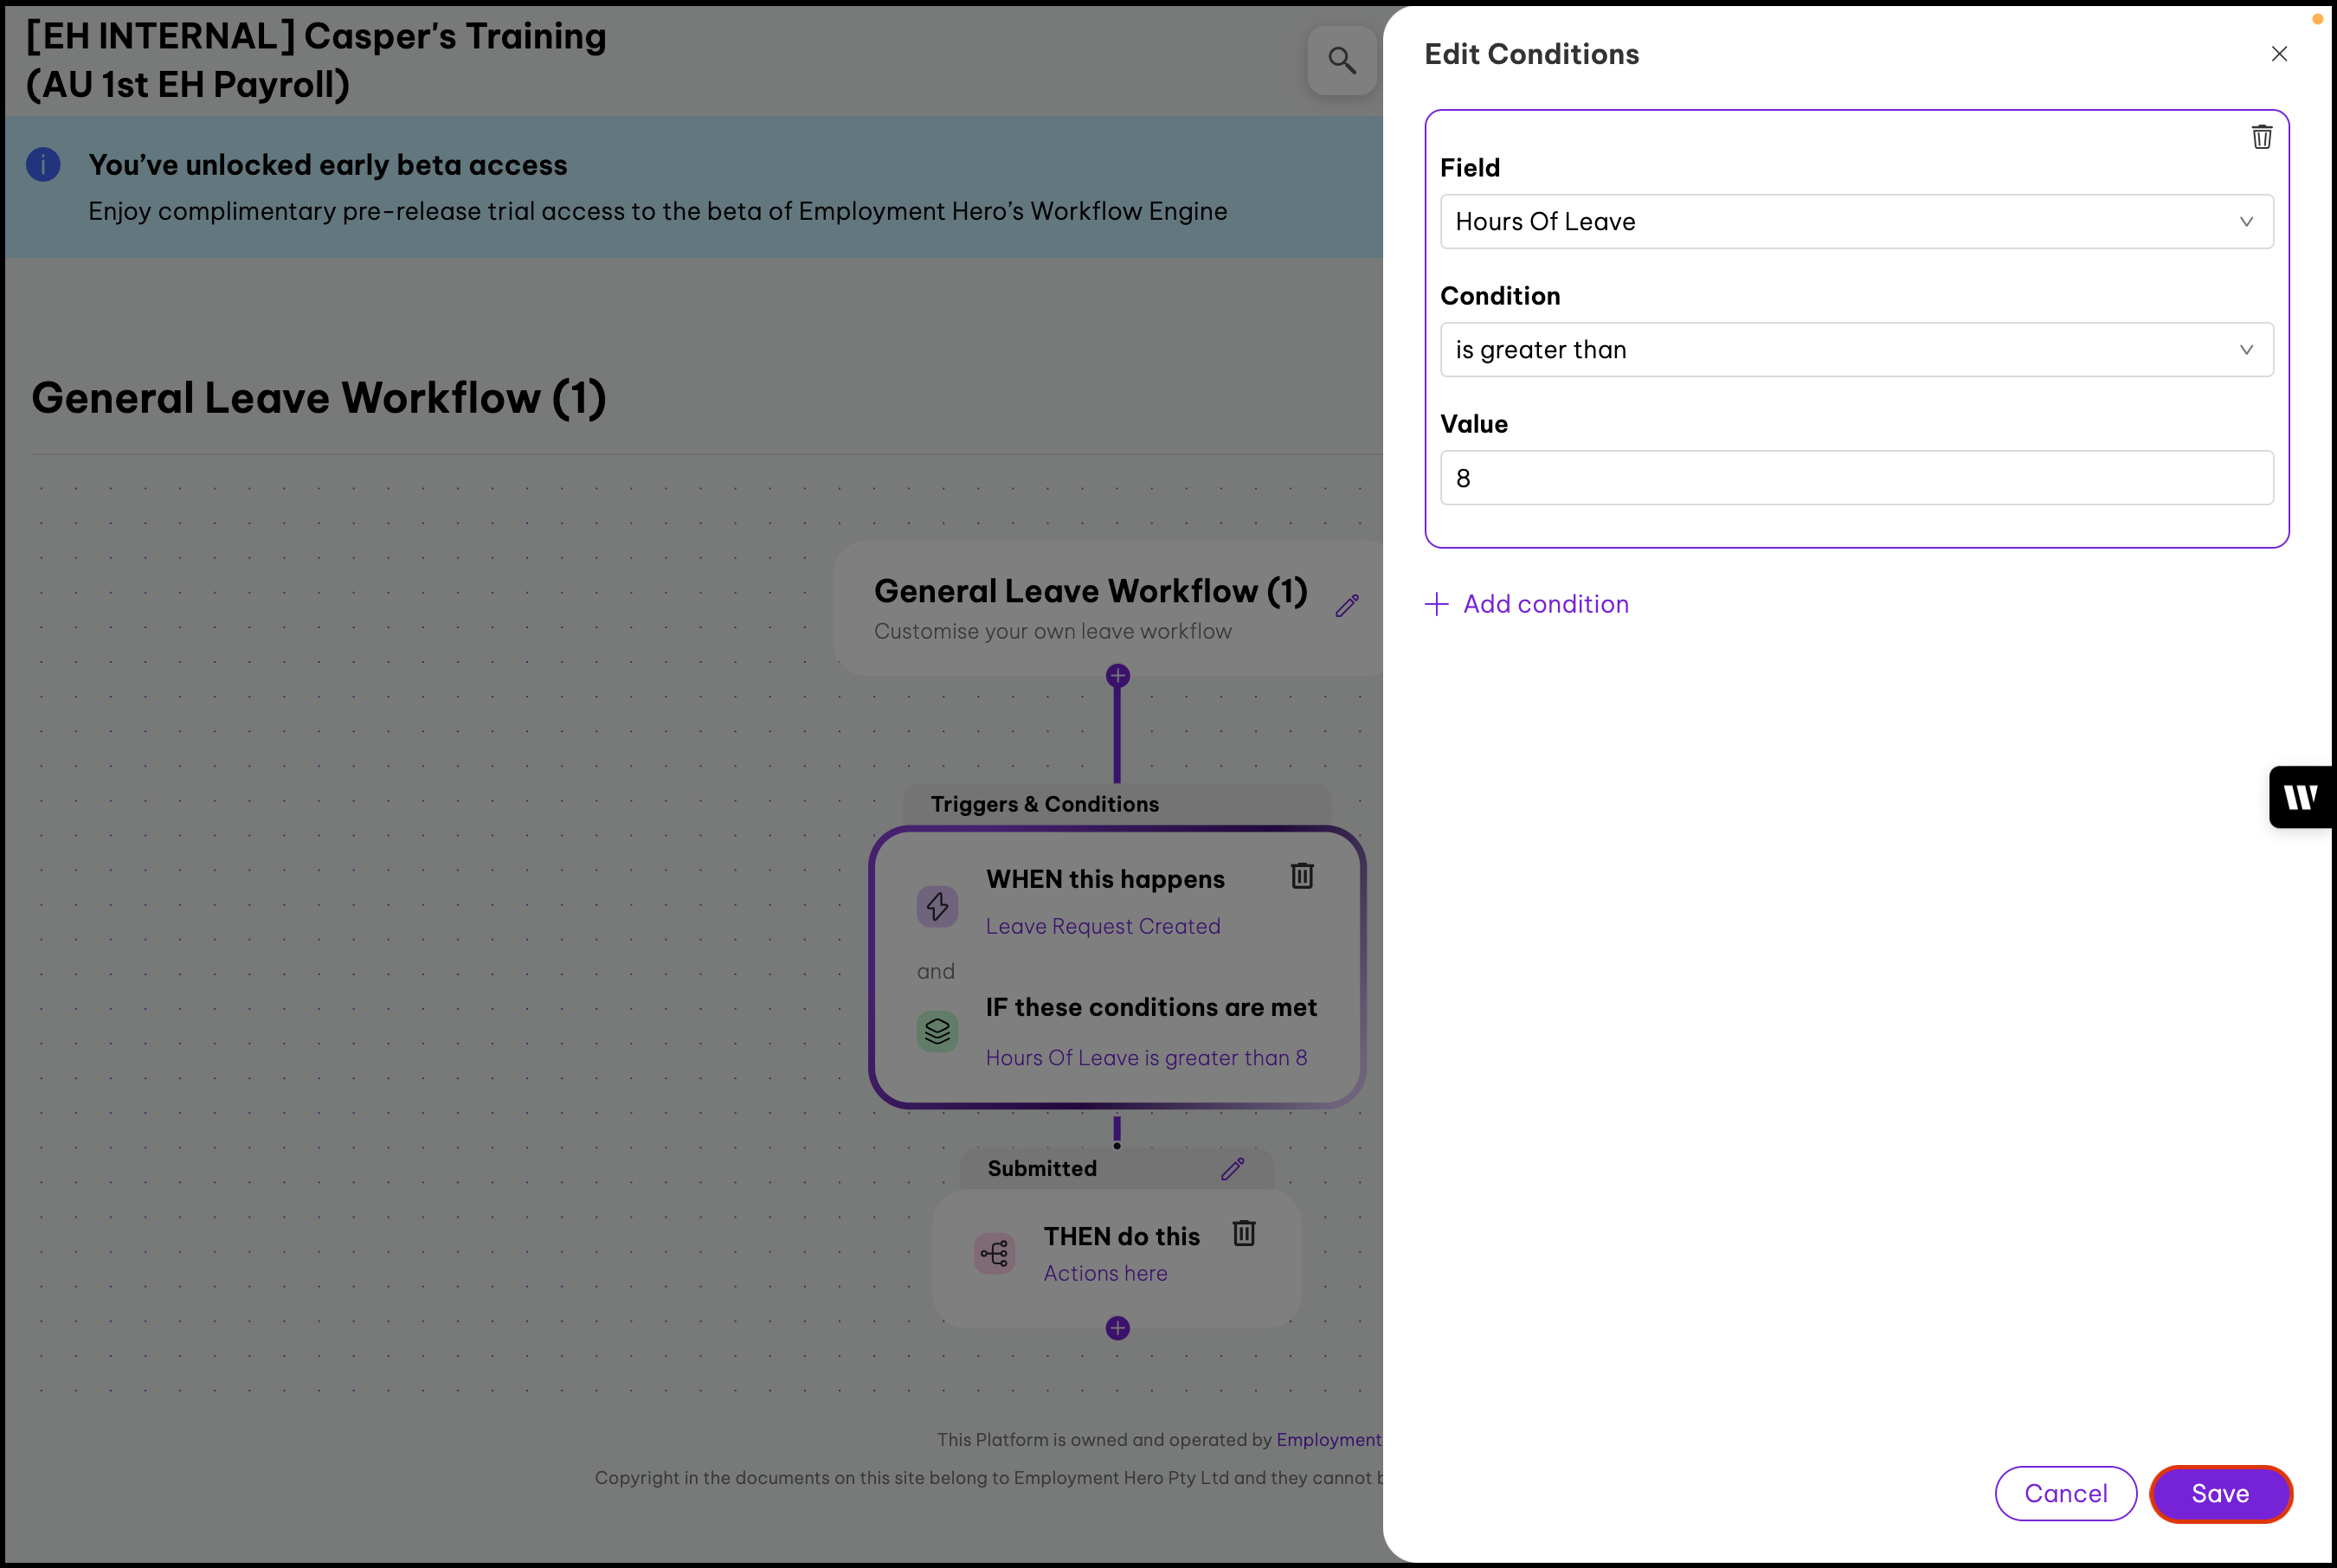Open the Leave Request Created trigger link

(1102, 926)
